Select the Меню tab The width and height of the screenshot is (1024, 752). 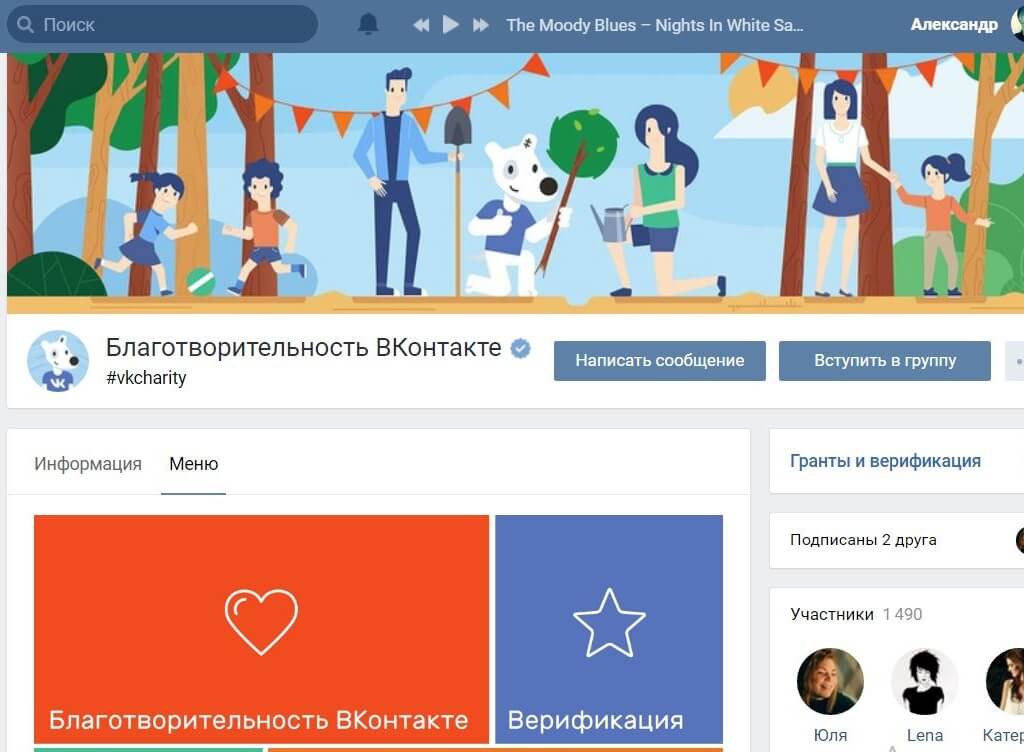[x=193, y=463]
